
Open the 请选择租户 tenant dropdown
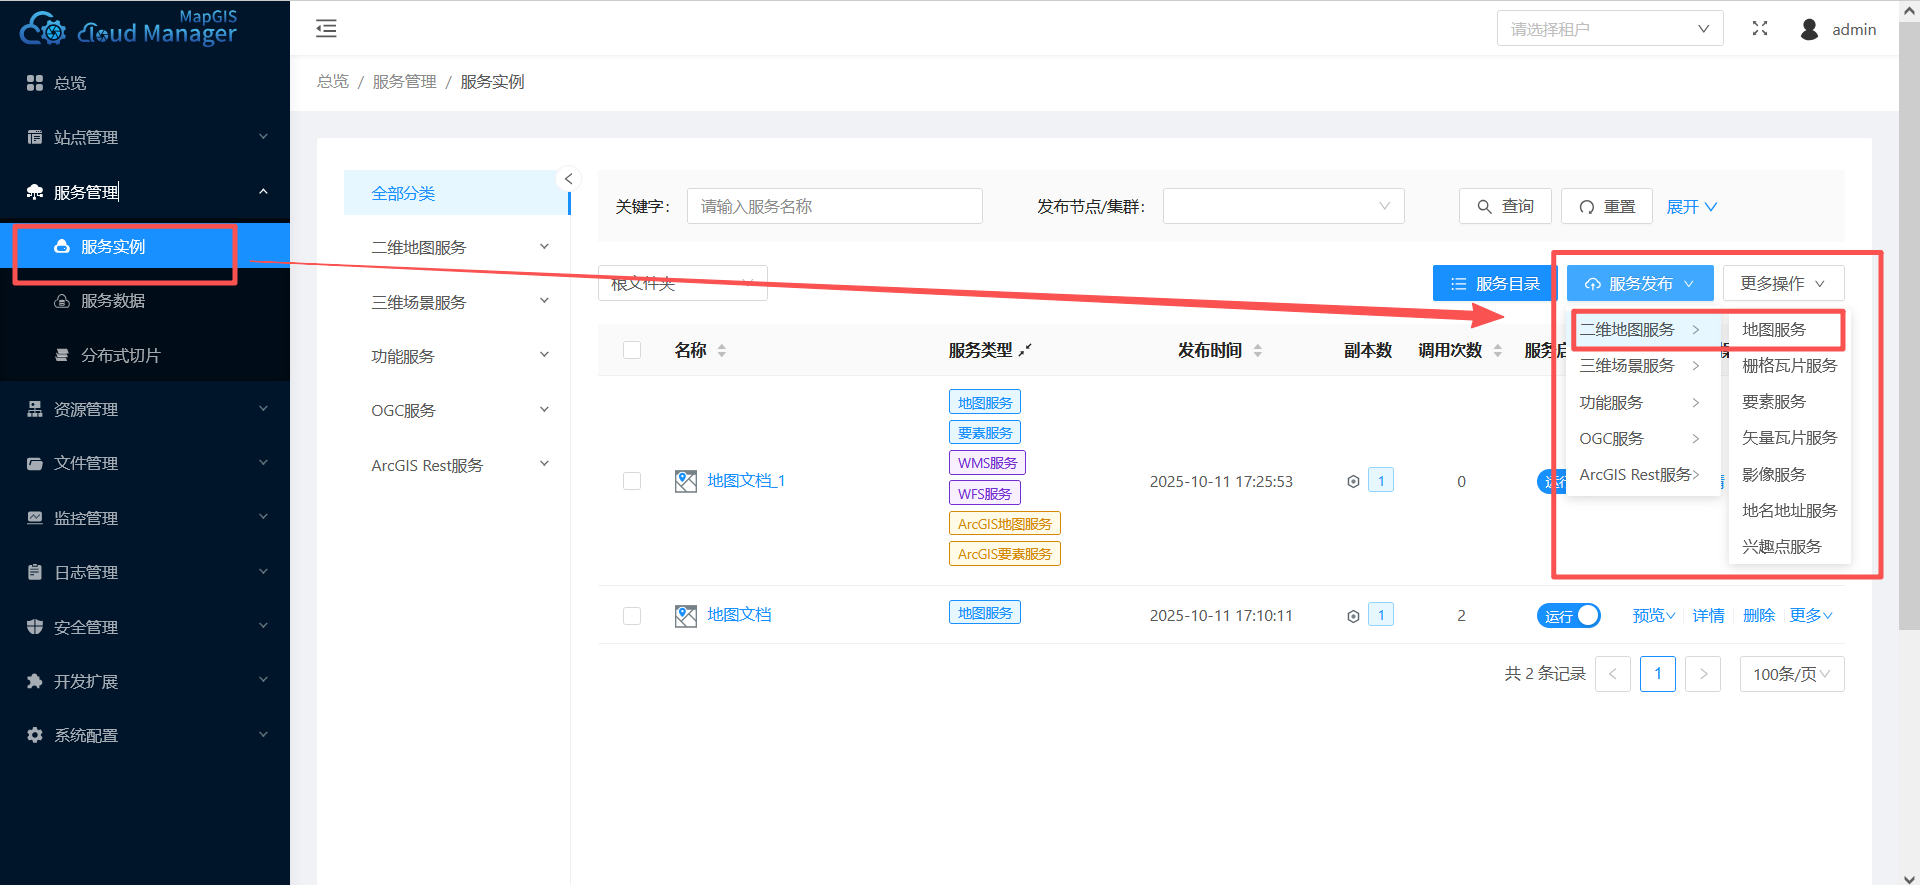1609,29
